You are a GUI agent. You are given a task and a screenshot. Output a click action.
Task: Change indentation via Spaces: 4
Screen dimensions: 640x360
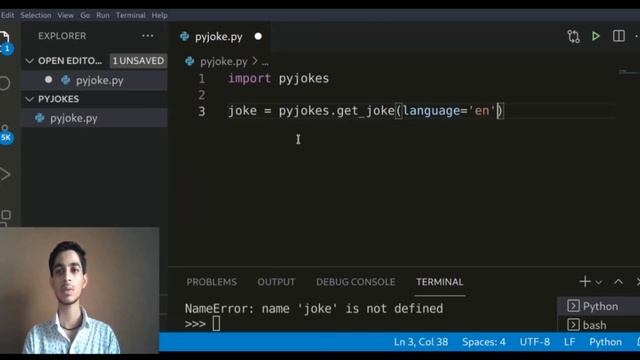tap(484, 342)
